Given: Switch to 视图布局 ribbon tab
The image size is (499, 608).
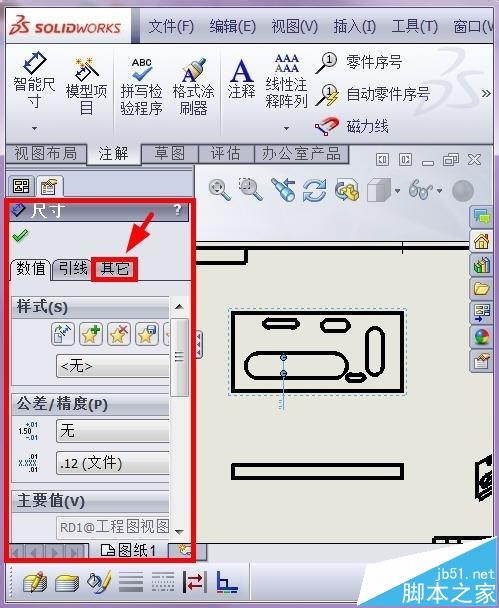Looking at the screenshot, I should (46, 154).
